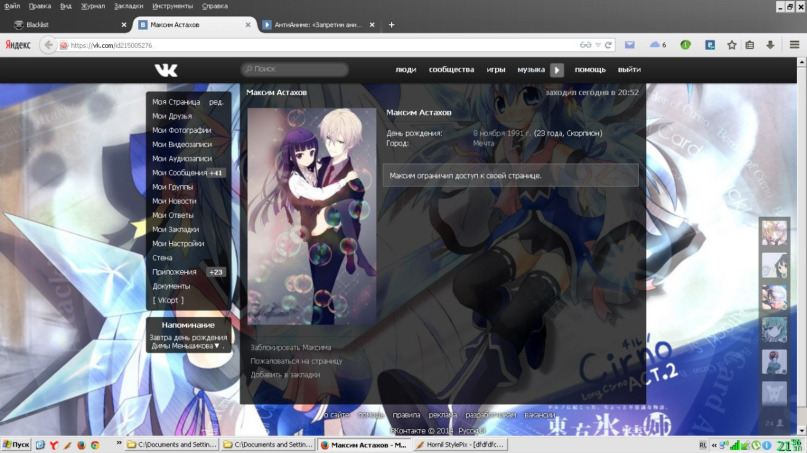Click ред. edit link next to Моя Страница
Viewport: 807px width, 453px height.
(216, 102)
